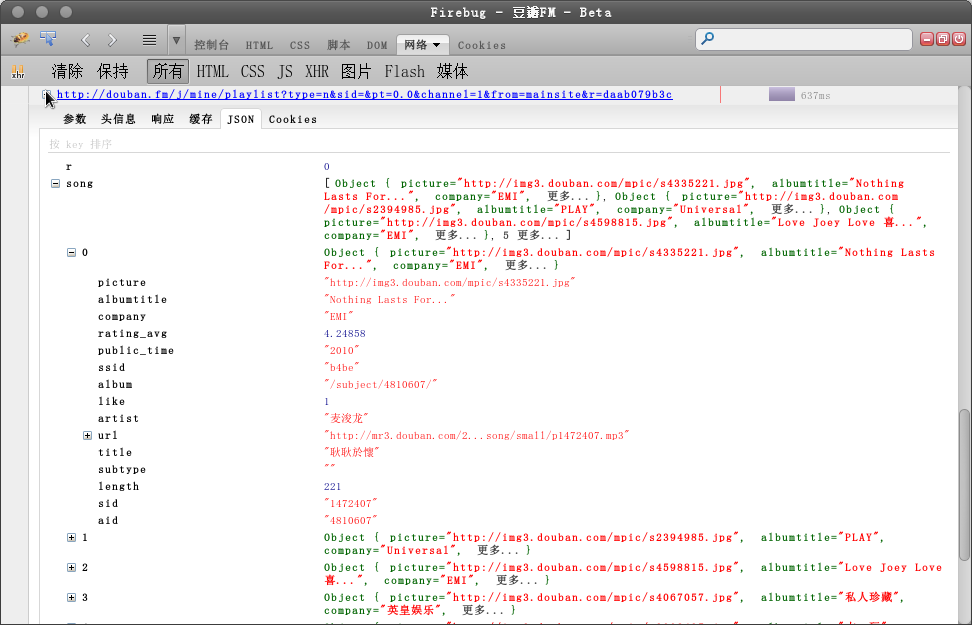The image size is (972, 625).
Task: Click the 637ms timing bar
Action: pyautogui.click(x=782, y=94)
